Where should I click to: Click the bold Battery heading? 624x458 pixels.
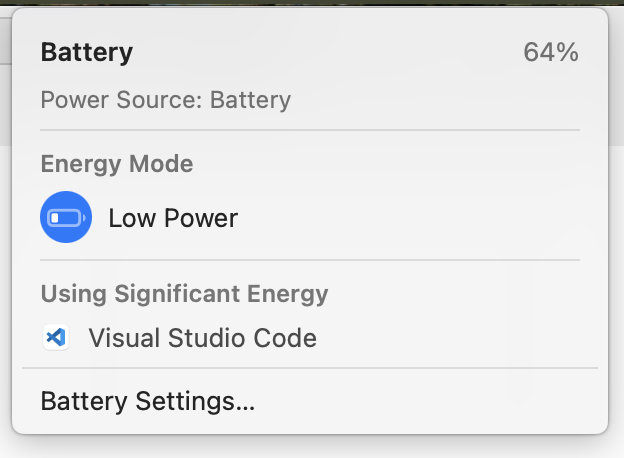coord(87,52)
